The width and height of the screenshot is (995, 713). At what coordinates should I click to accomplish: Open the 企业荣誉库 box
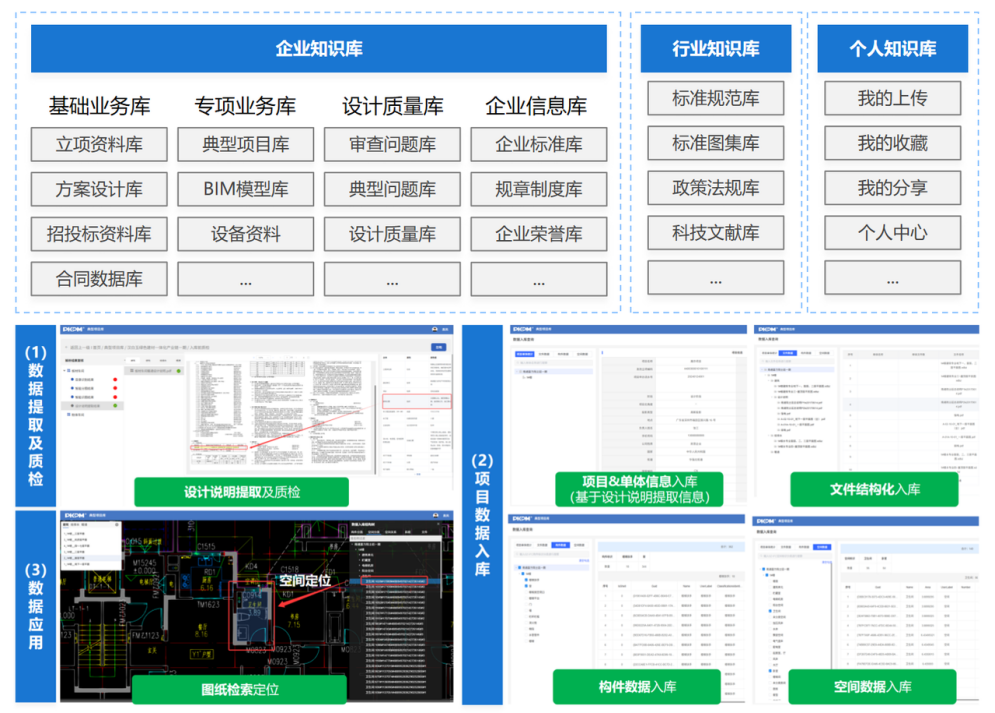pos(539,234)
